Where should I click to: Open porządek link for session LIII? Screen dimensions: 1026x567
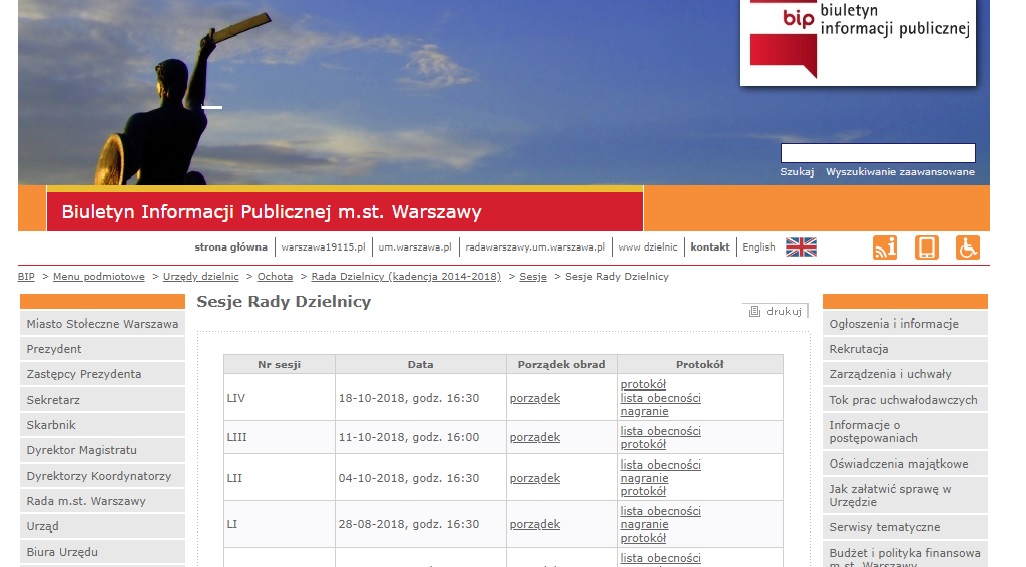(535, 437)
